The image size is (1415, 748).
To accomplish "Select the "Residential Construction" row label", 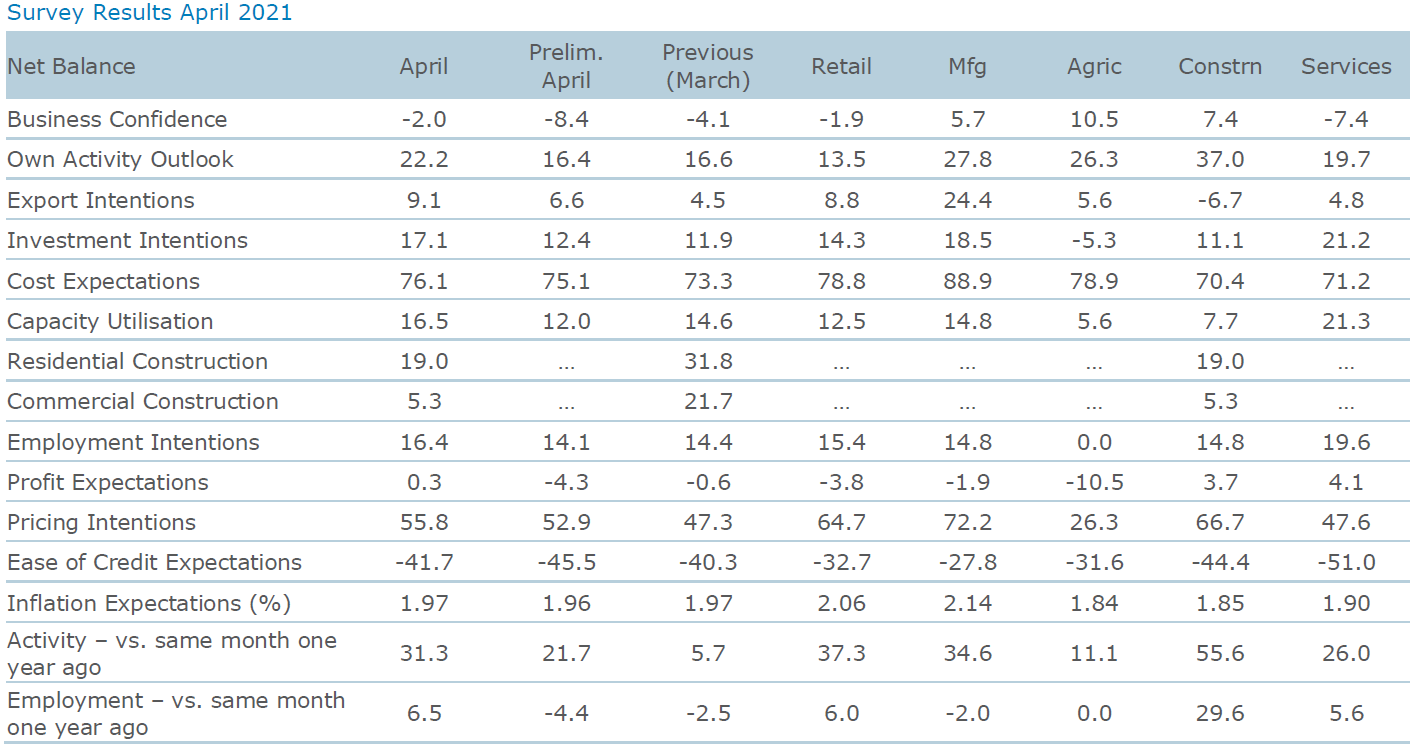I will coord(137,361).
